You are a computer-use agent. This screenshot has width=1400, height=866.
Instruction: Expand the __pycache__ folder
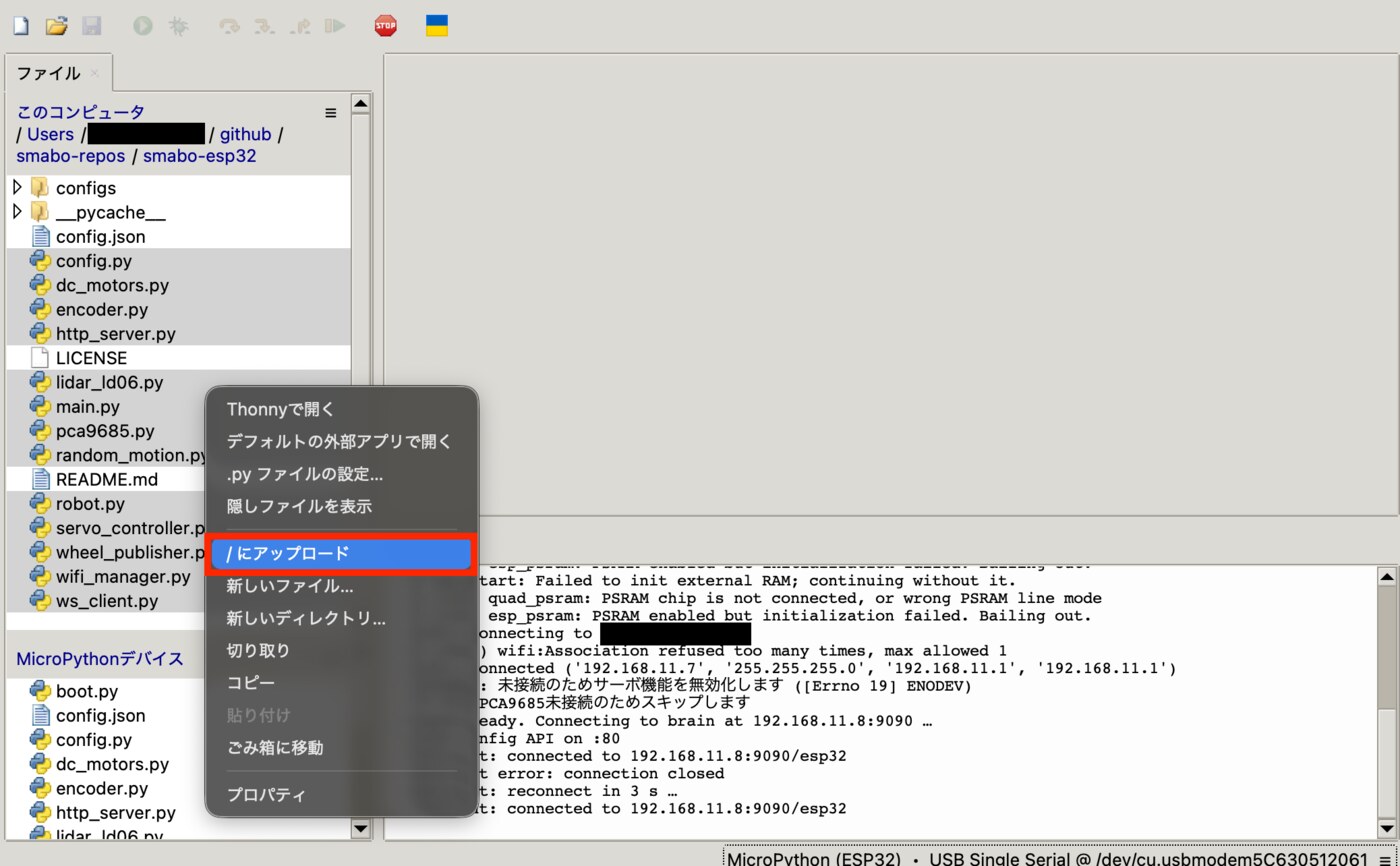[x=17, y=212]
